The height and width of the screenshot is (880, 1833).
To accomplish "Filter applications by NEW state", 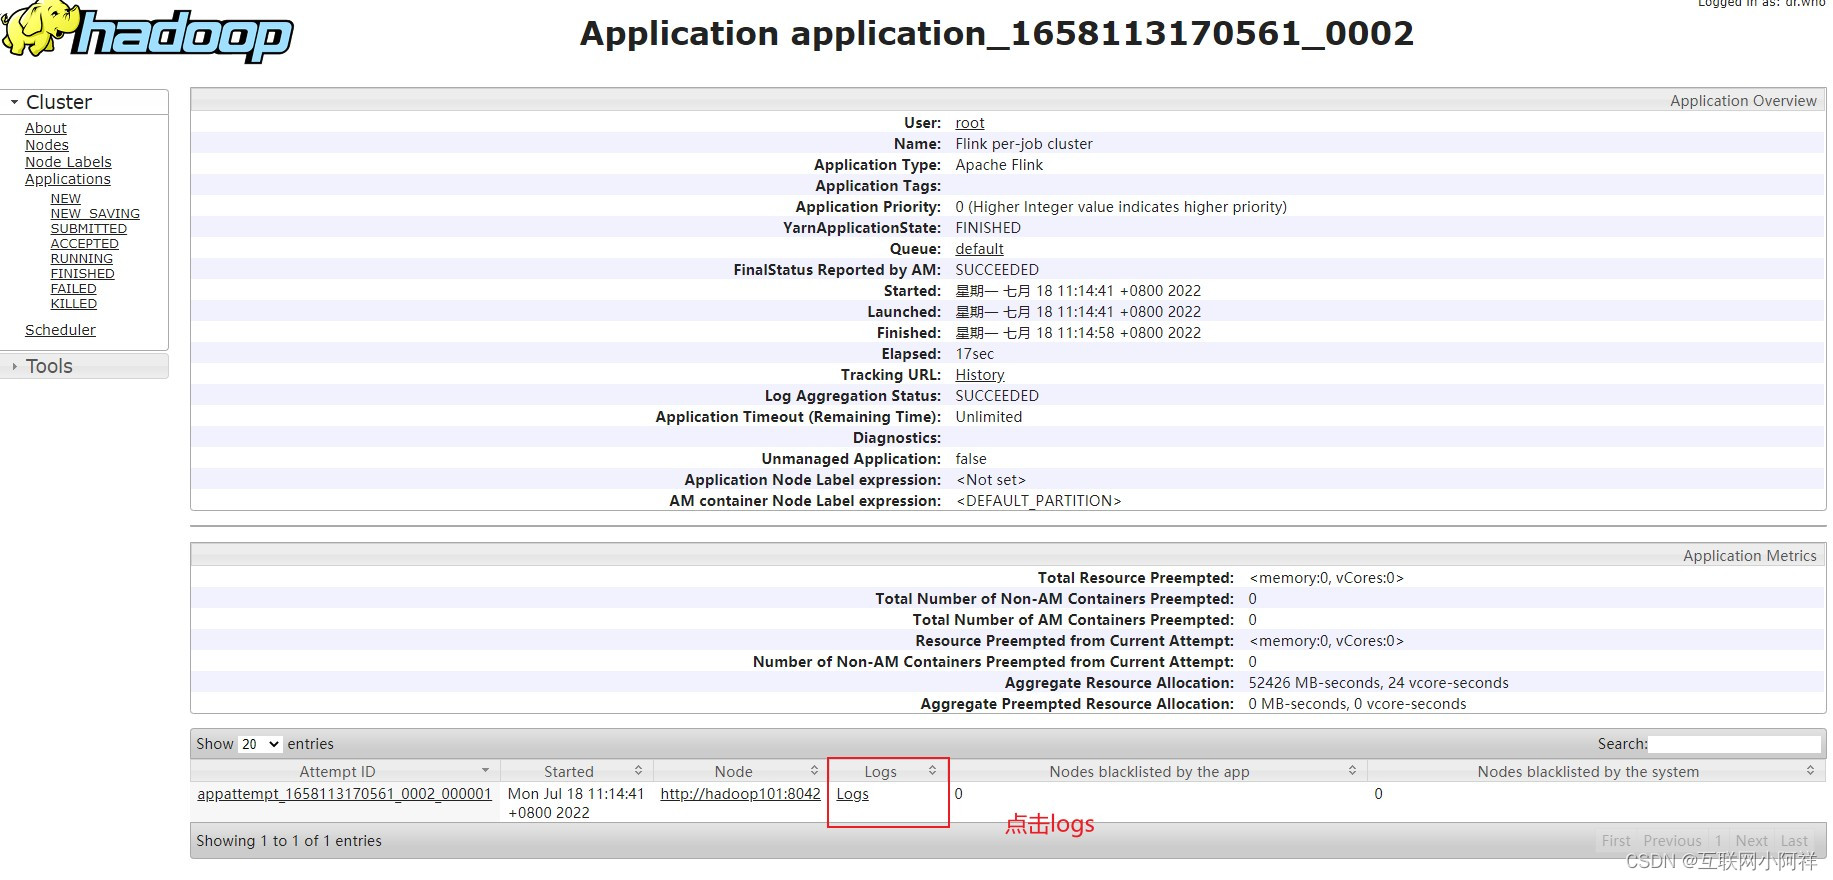I will [x=66, y=199].
